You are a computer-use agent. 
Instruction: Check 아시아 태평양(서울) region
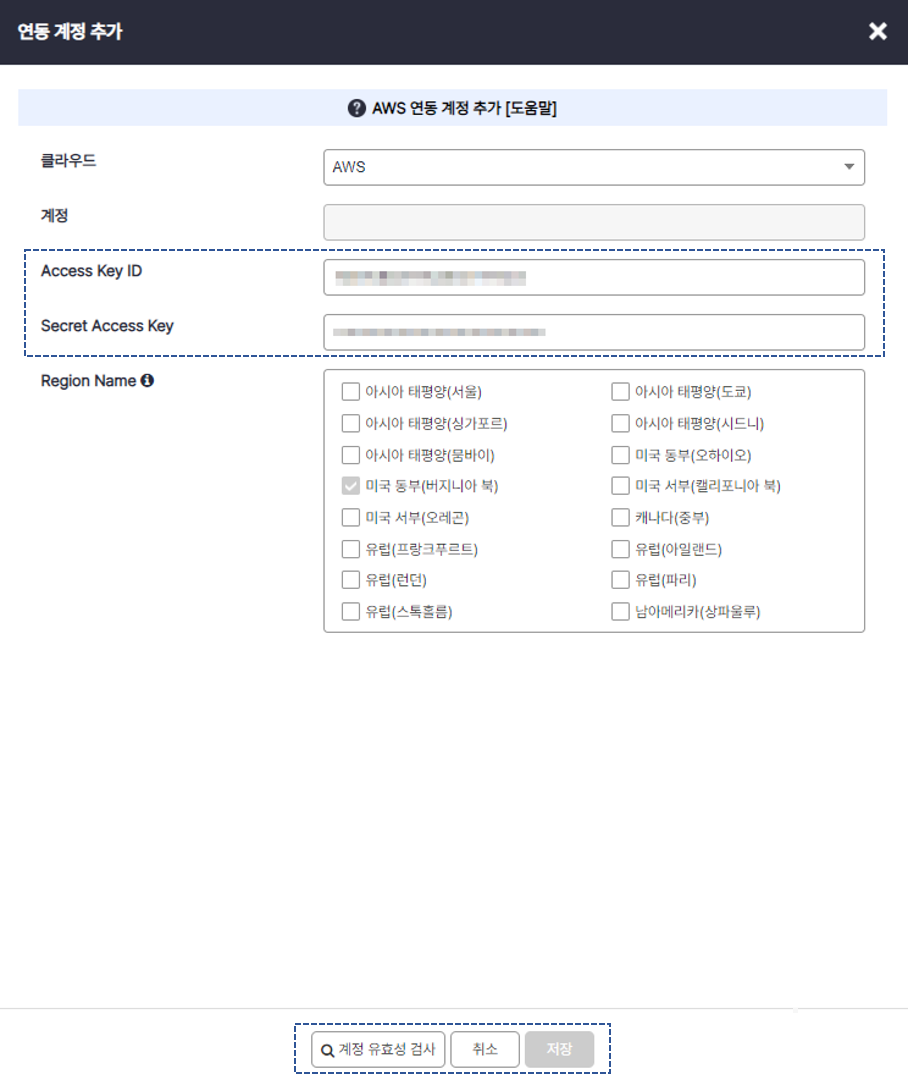click(x=351, y=392)
